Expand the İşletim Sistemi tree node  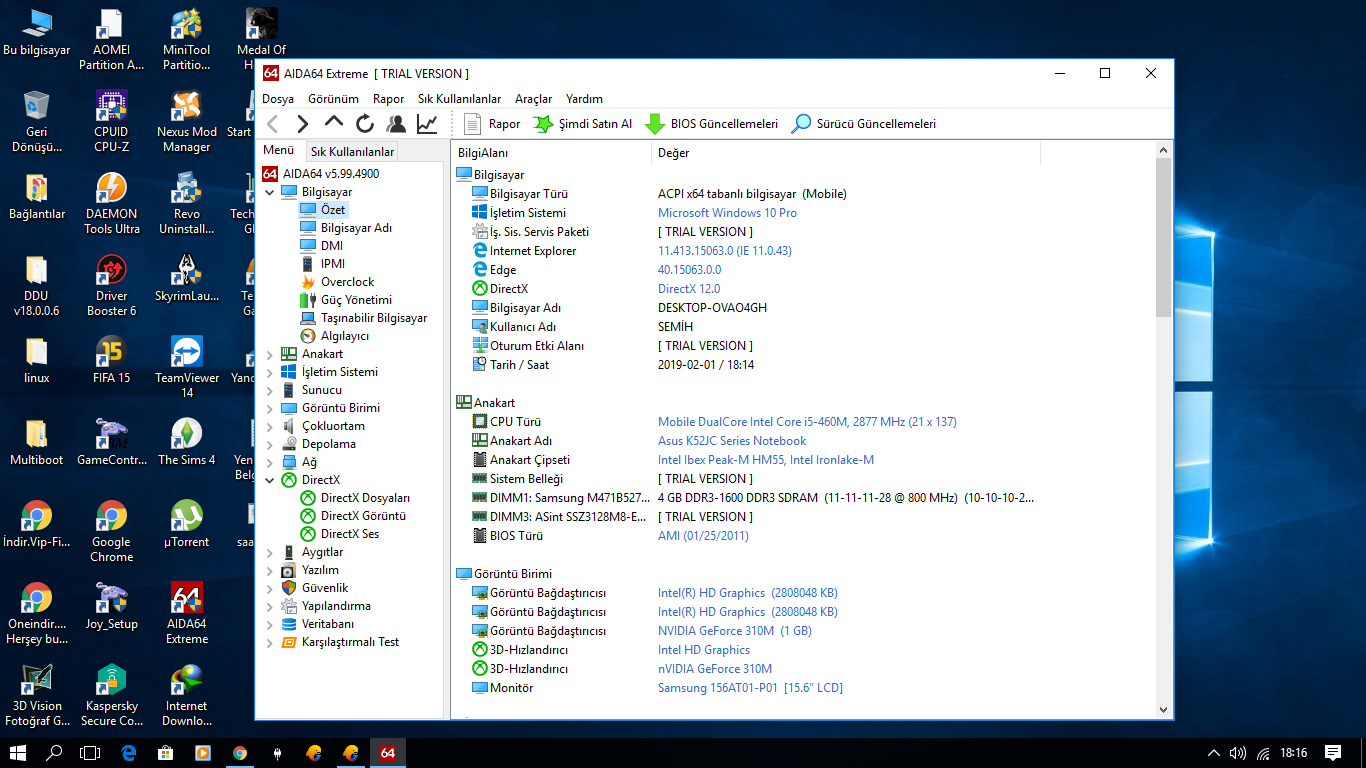[269, 372]
